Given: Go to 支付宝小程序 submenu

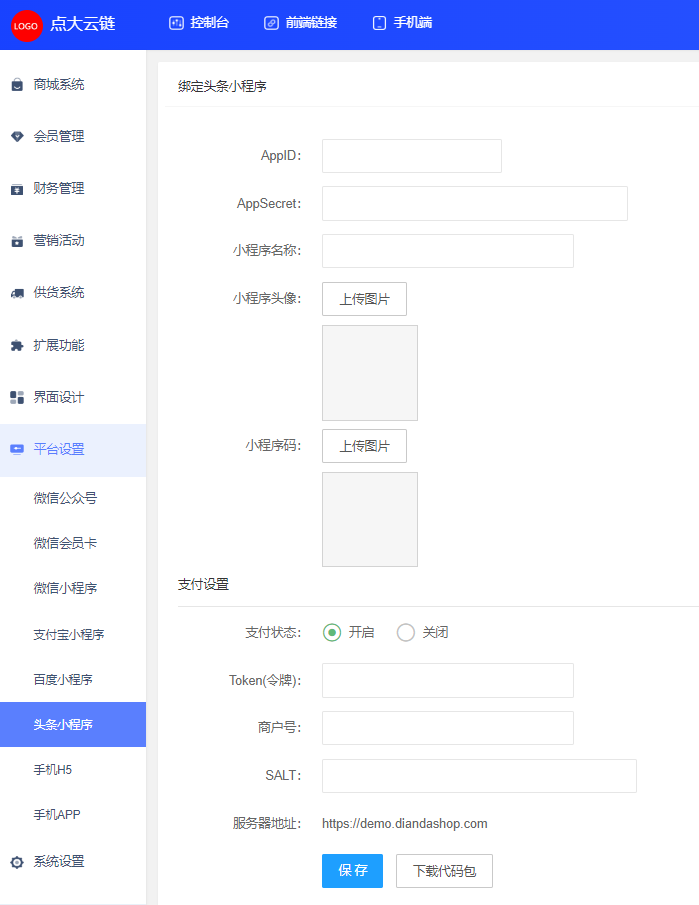Looking at the screenshot, I should coord(73,634).
